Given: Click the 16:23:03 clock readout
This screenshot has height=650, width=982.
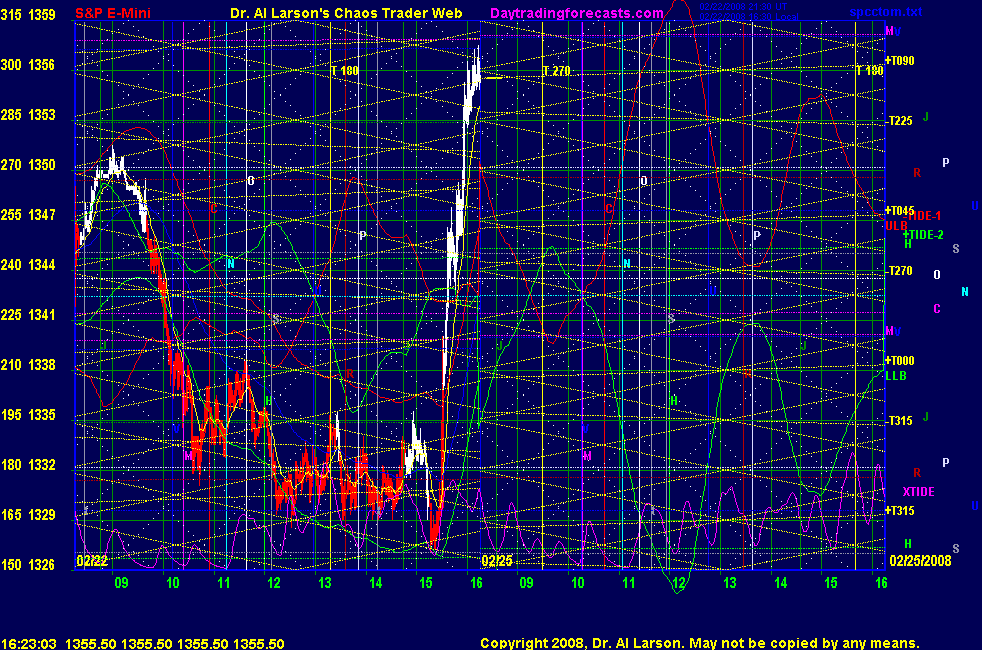Looking at the screenshot, I should [29, 644].
